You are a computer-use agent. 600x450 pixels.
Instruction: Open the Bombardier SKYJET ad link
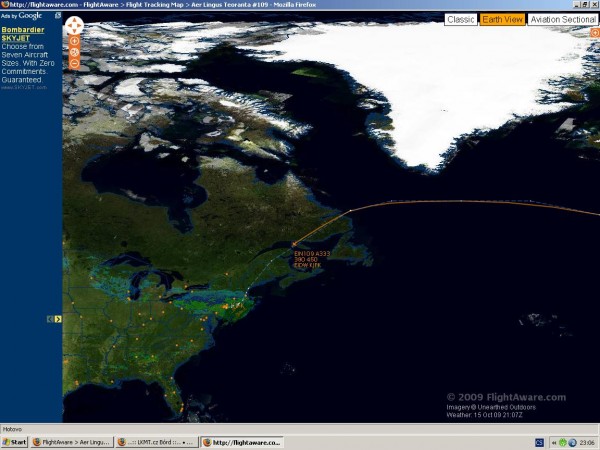(x=23, y=34)
